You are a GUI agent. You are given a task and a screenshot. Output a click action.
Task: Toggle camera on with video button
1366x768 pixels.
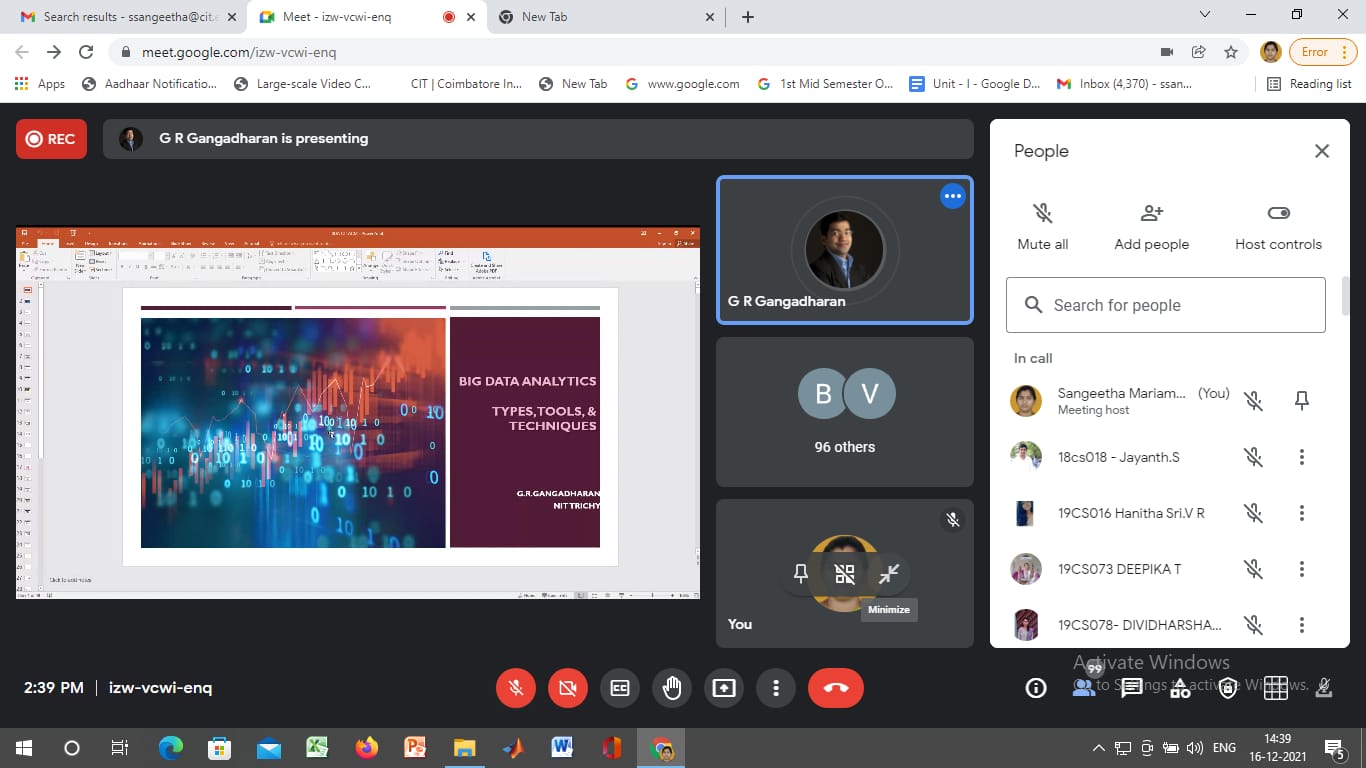pos(568,688)
